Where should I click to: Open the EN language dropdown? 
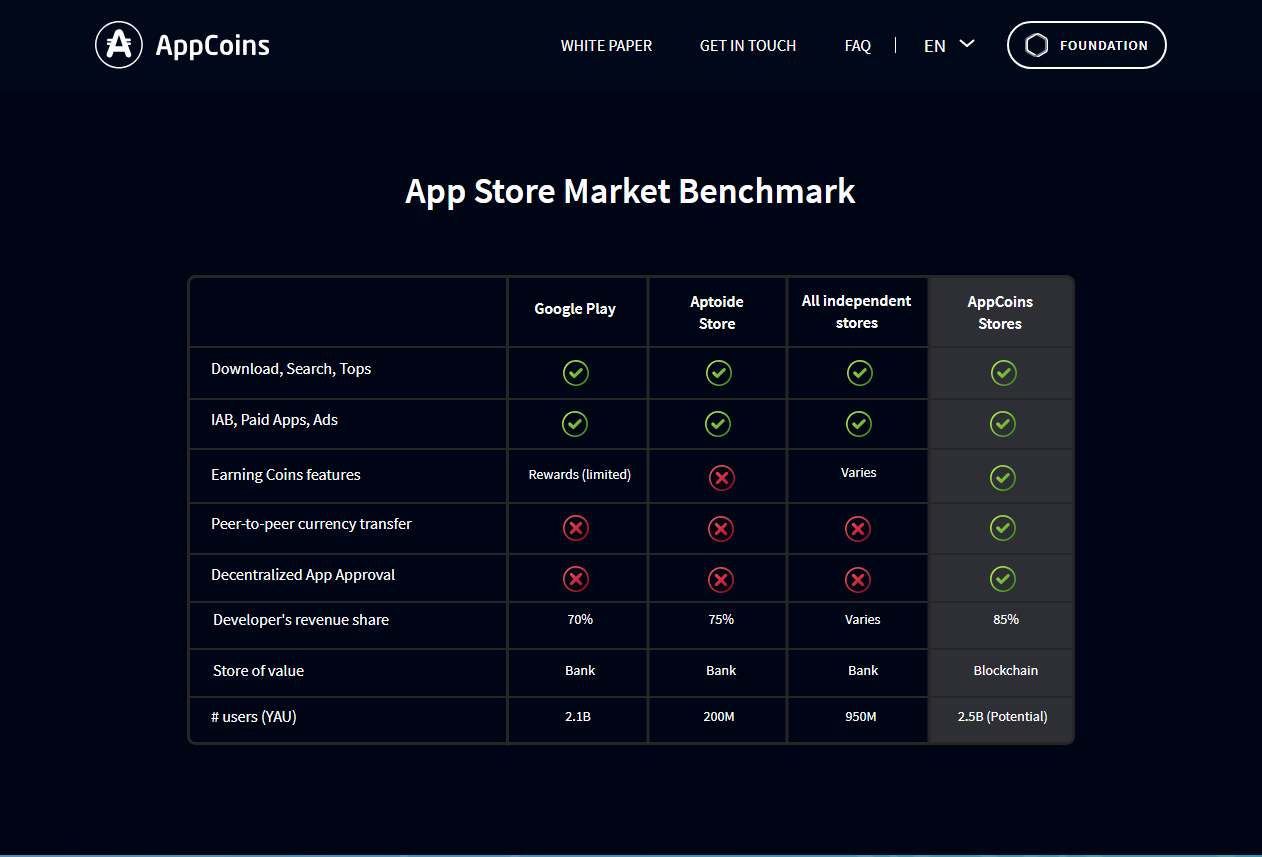coord(949,45)
